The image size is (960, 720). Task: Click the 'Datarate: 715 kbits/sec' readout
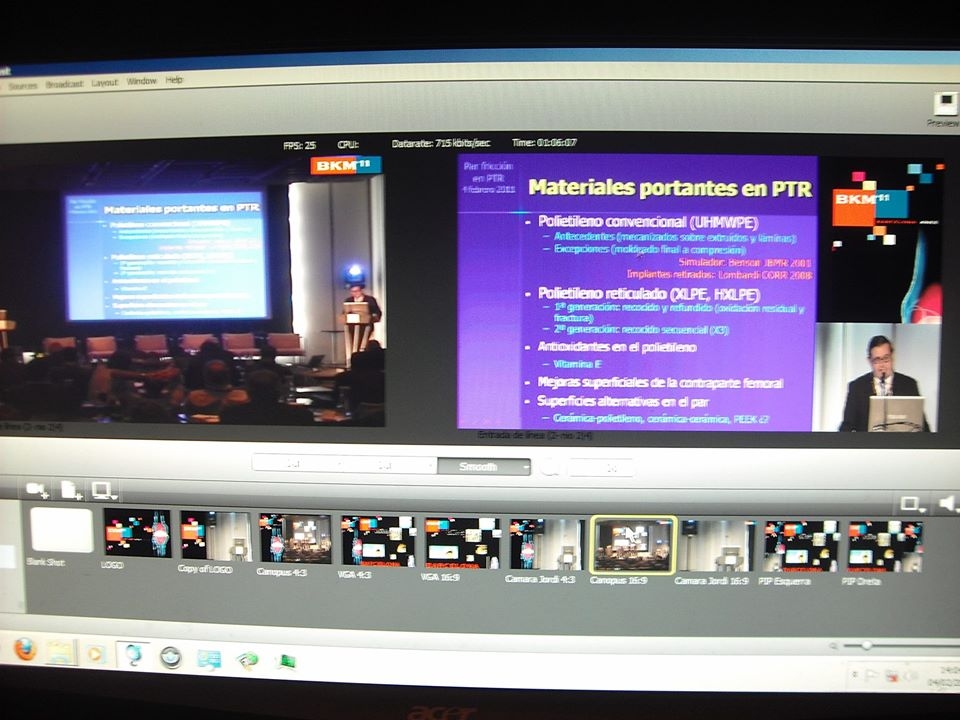tap(441, 143)
